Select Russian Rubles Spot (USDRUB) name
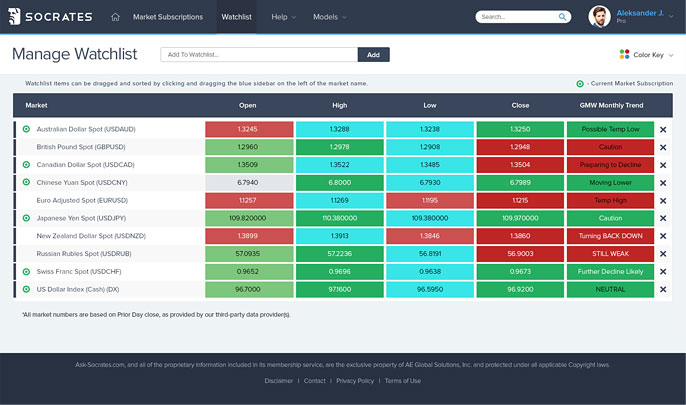 point(84,254)
